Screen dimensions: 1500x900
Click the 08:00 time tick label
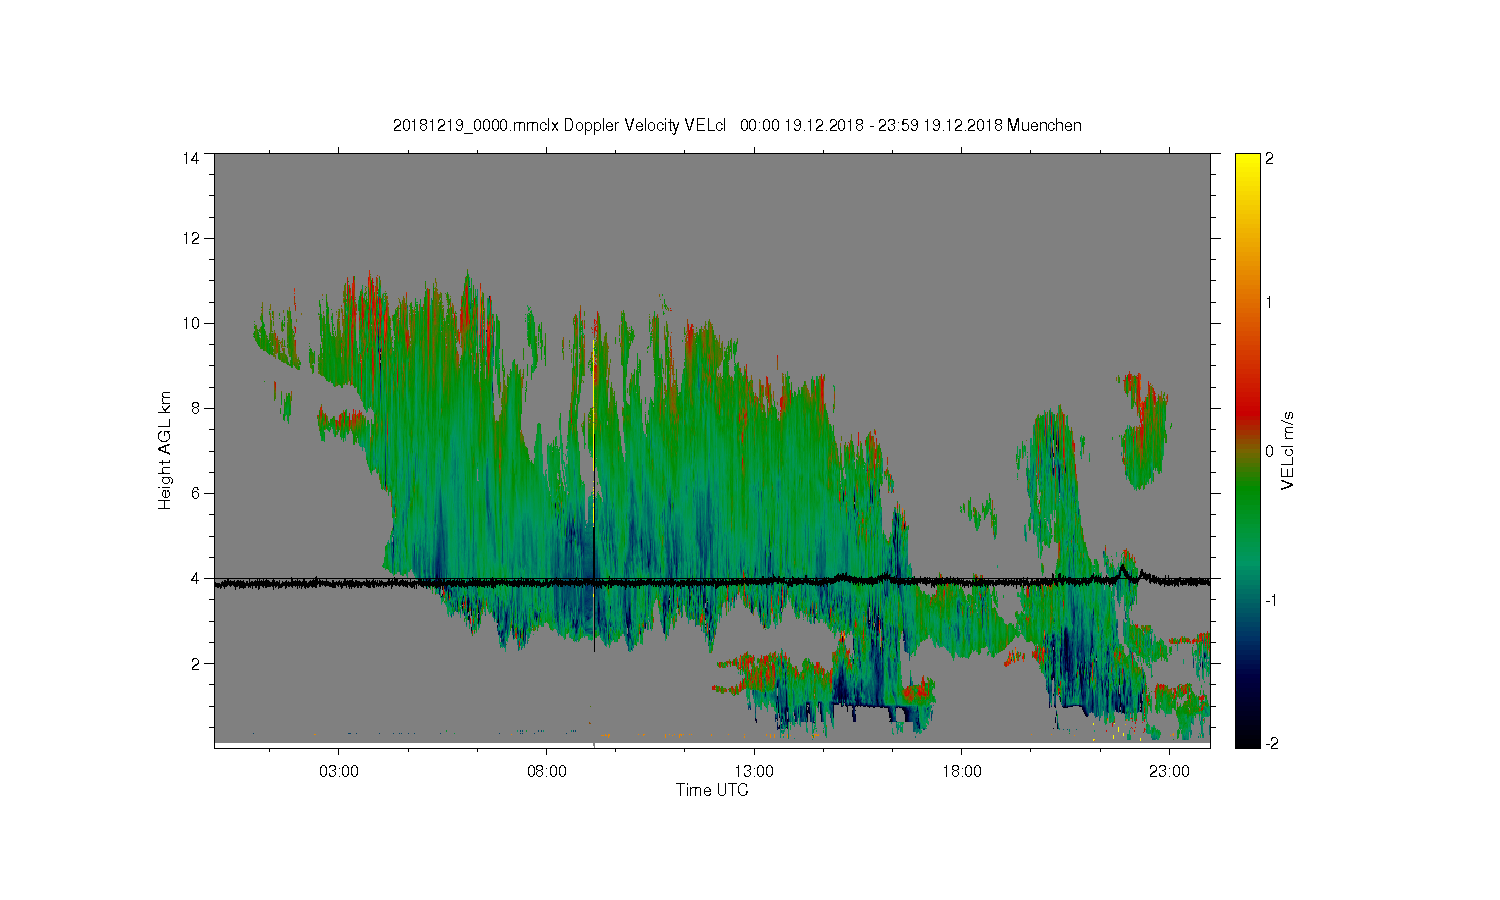click(547, 772)
